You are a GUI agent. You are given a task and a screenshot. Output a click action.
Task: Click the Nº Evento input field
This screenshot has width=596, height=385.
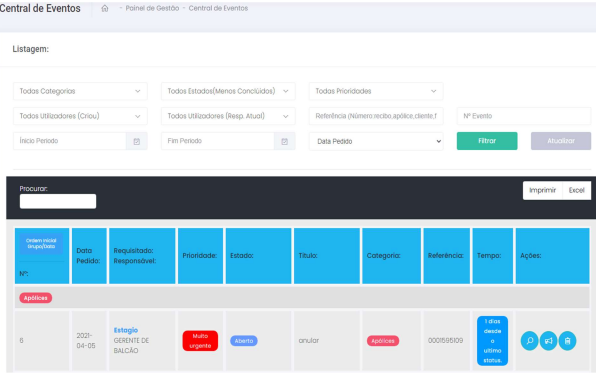tap(524, 116)
